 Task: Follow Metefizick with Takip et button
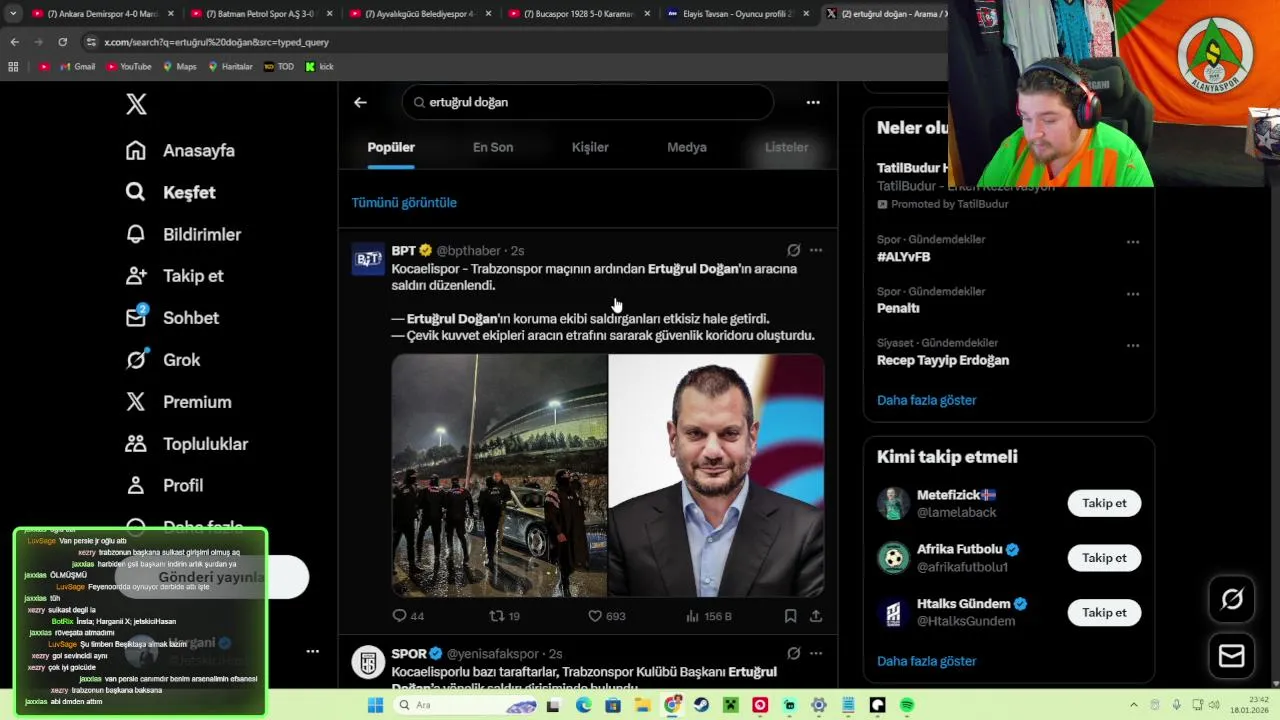[1104, 503]
